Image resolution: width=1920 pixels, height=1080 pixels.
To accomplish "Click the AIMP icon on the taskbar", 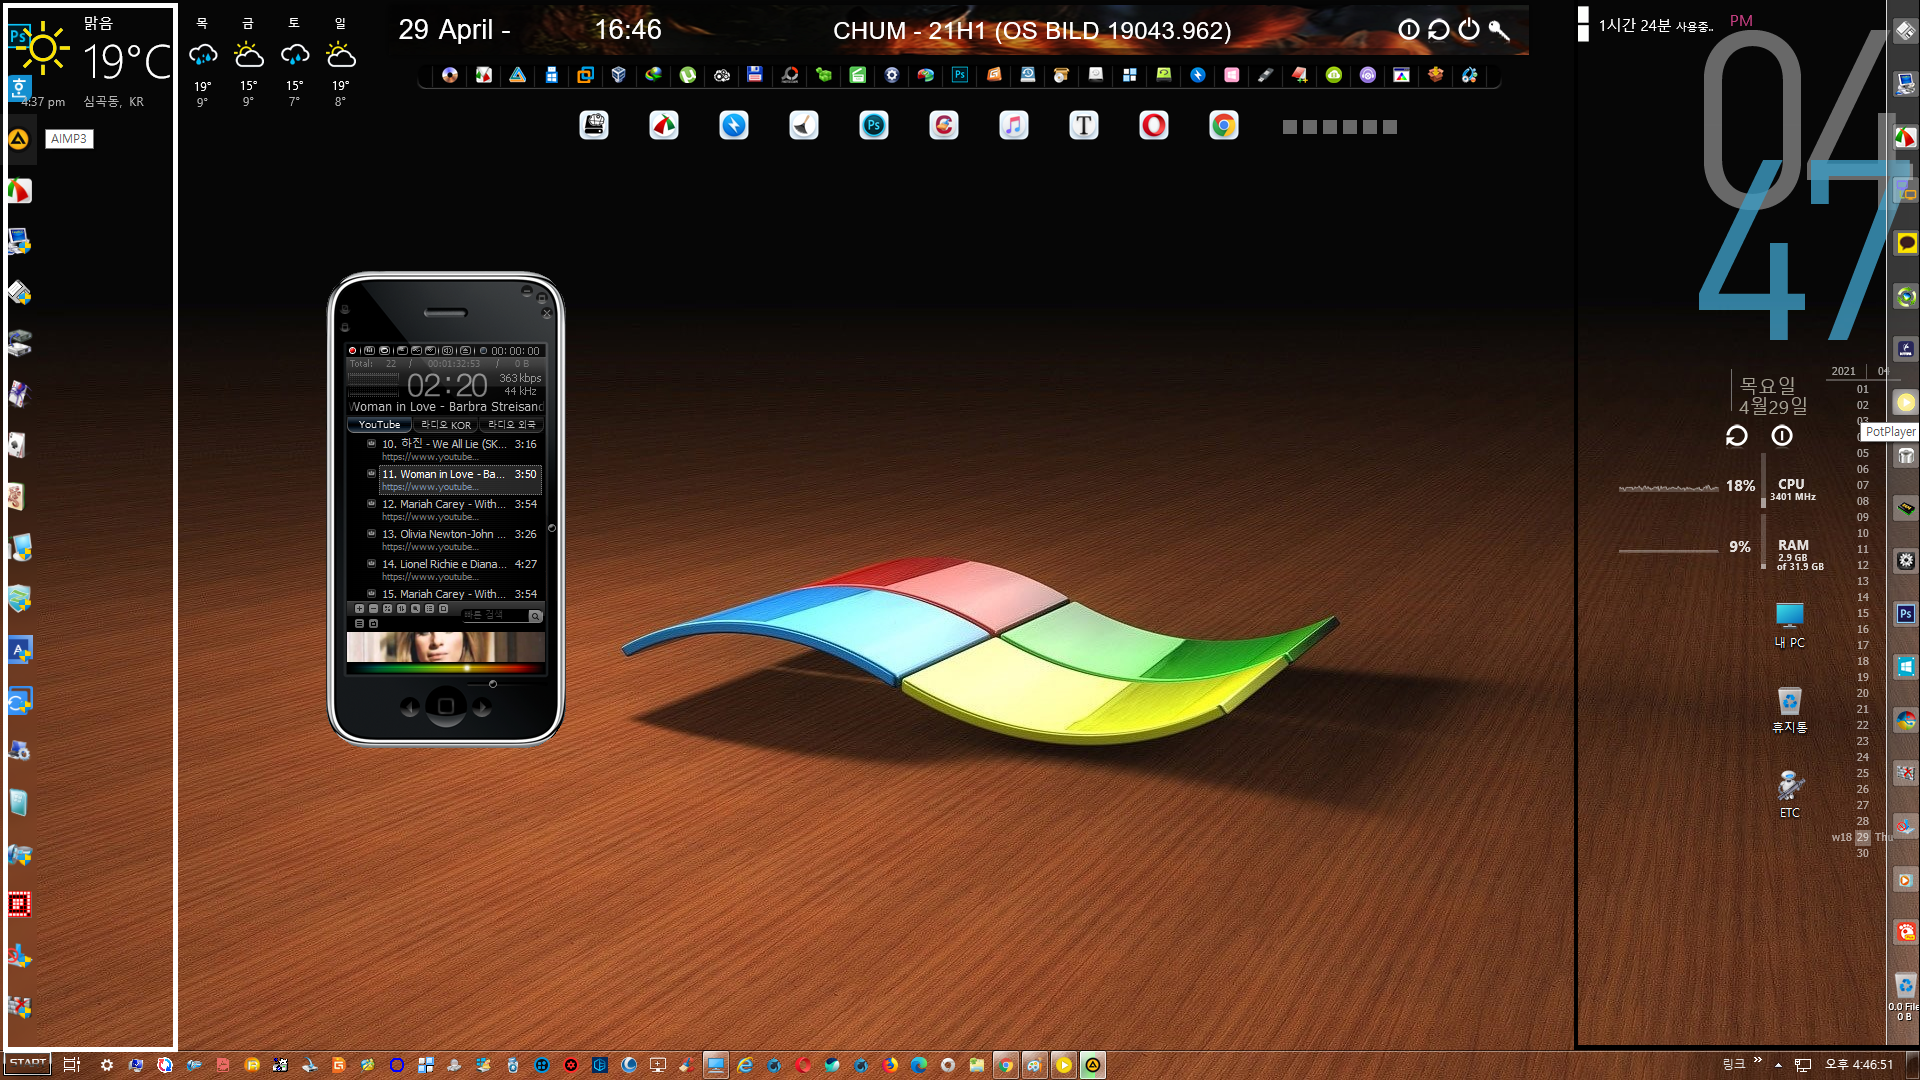I will point(1093,1065).
